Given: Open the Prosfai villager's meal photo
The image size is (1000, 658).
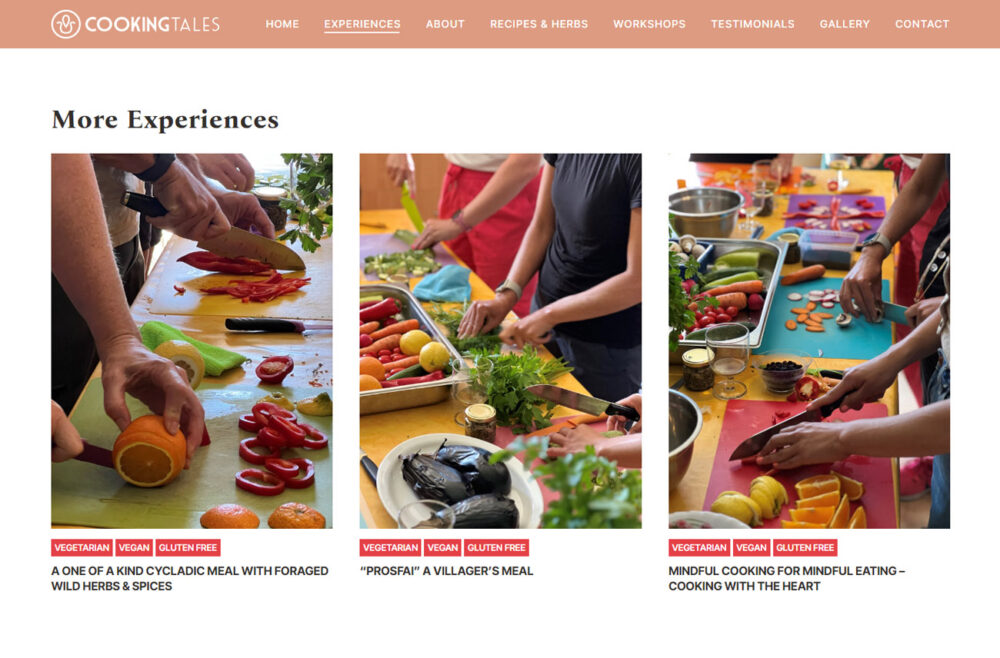Looking at the screenshot, I should pyautogui.click(x=501, y=340).
